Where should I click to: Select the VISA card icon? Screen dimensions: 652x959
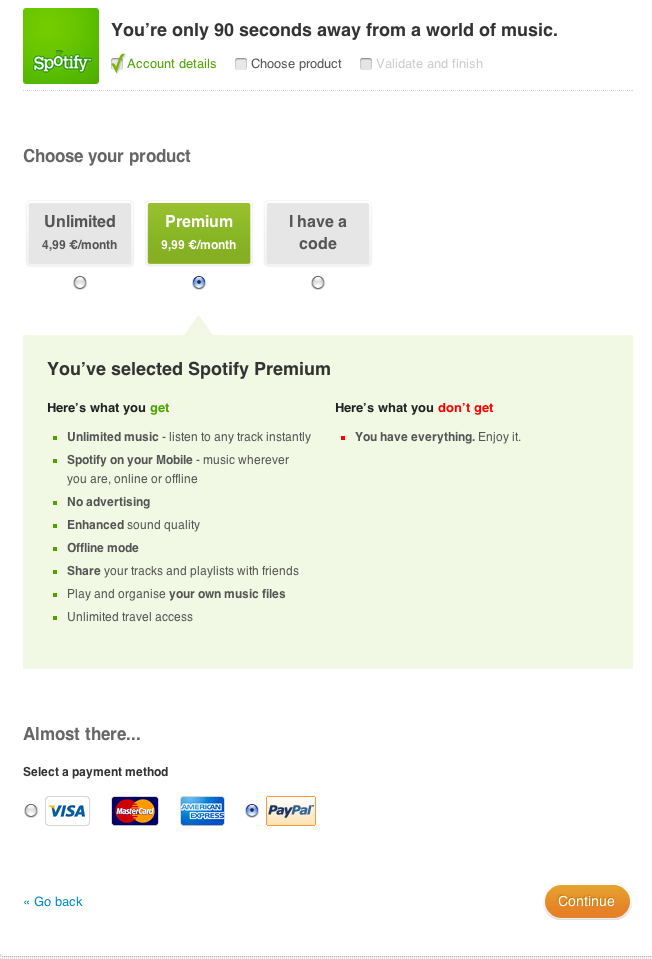[x=67, y=811]
